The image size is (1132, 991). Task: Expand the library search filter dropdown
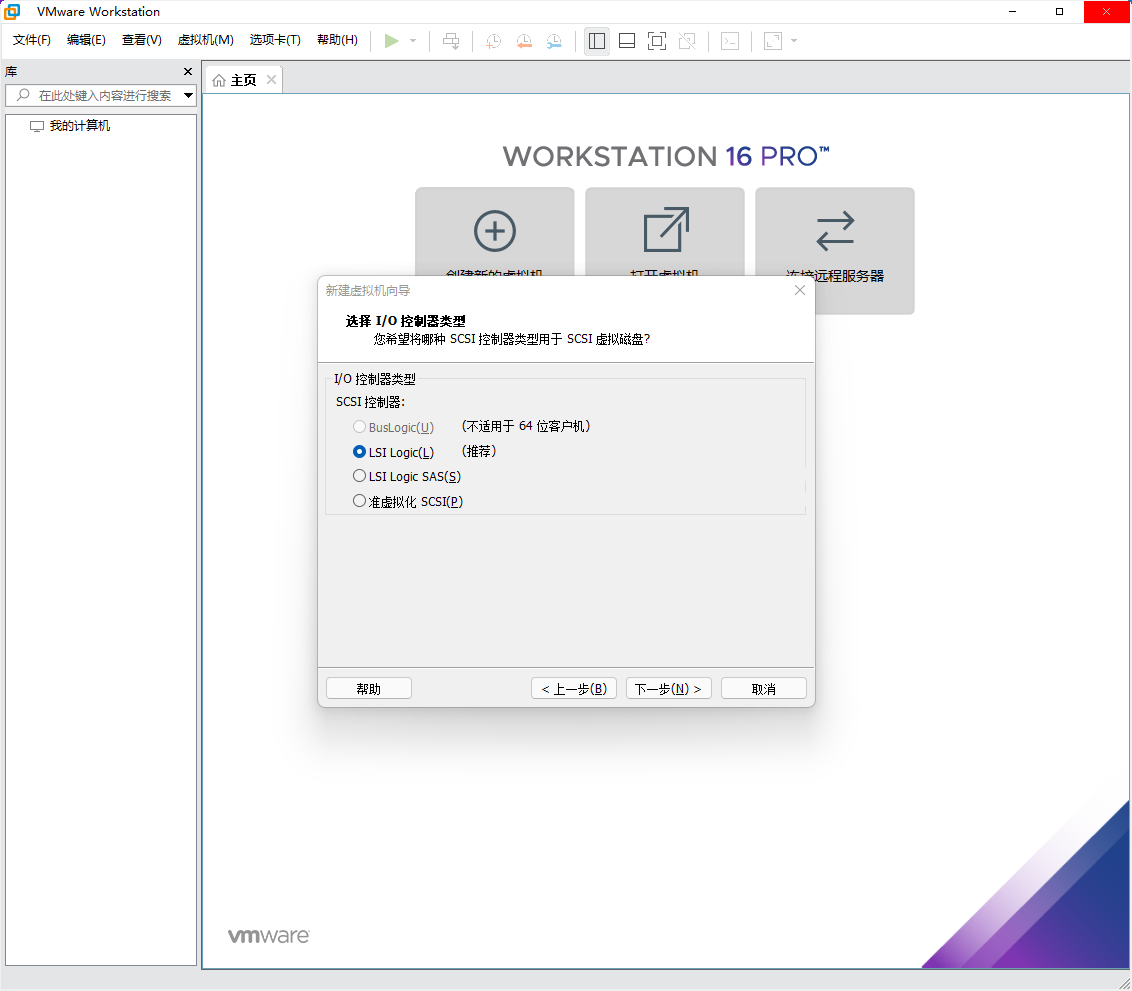click(188, 95)
